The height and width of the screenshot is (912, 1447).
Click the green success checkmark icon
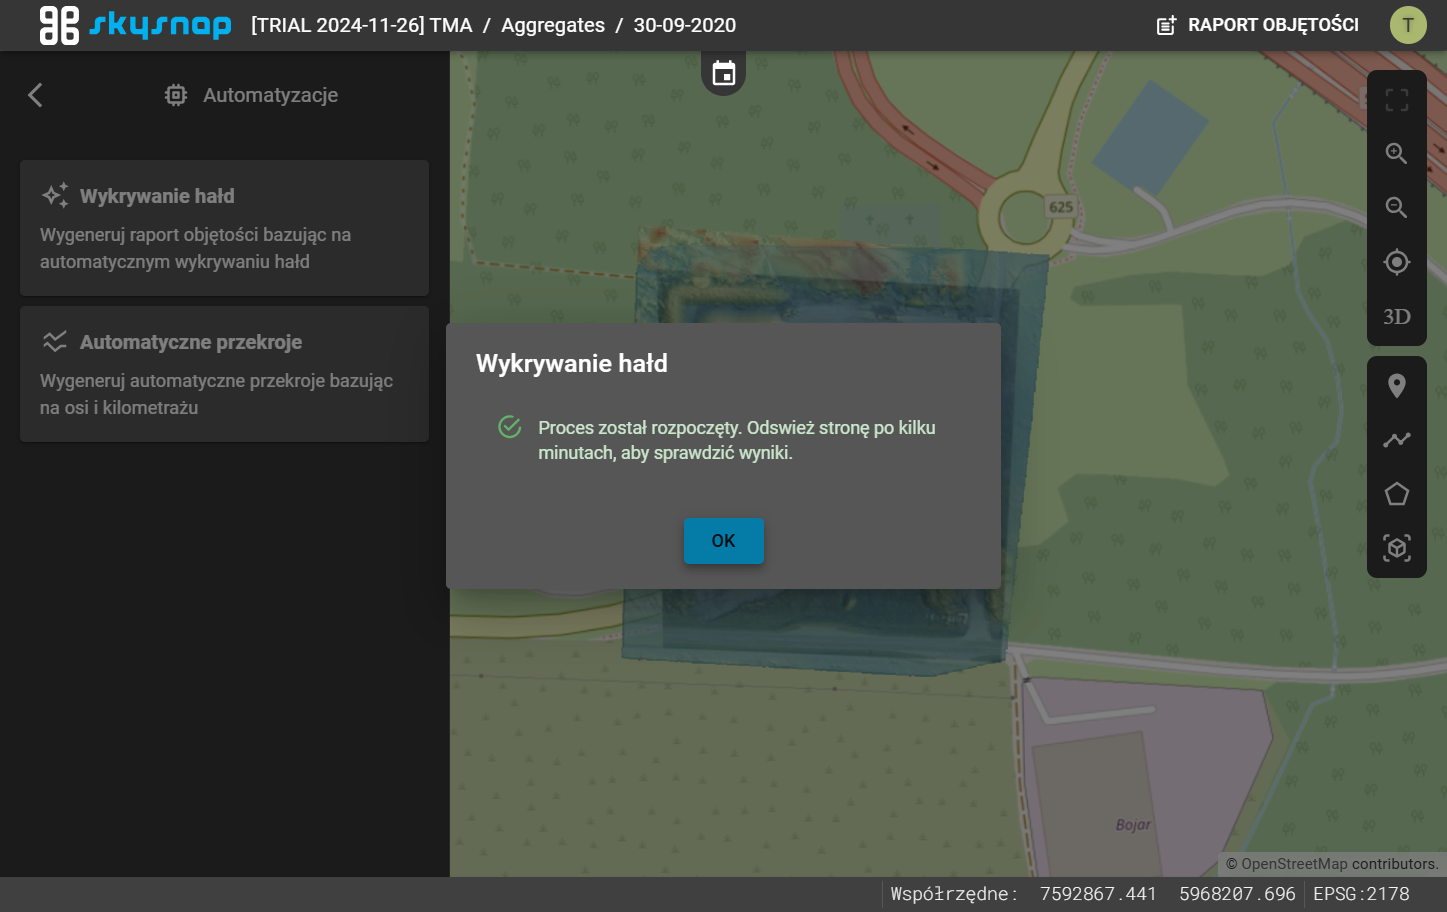(x=510, y=427)
